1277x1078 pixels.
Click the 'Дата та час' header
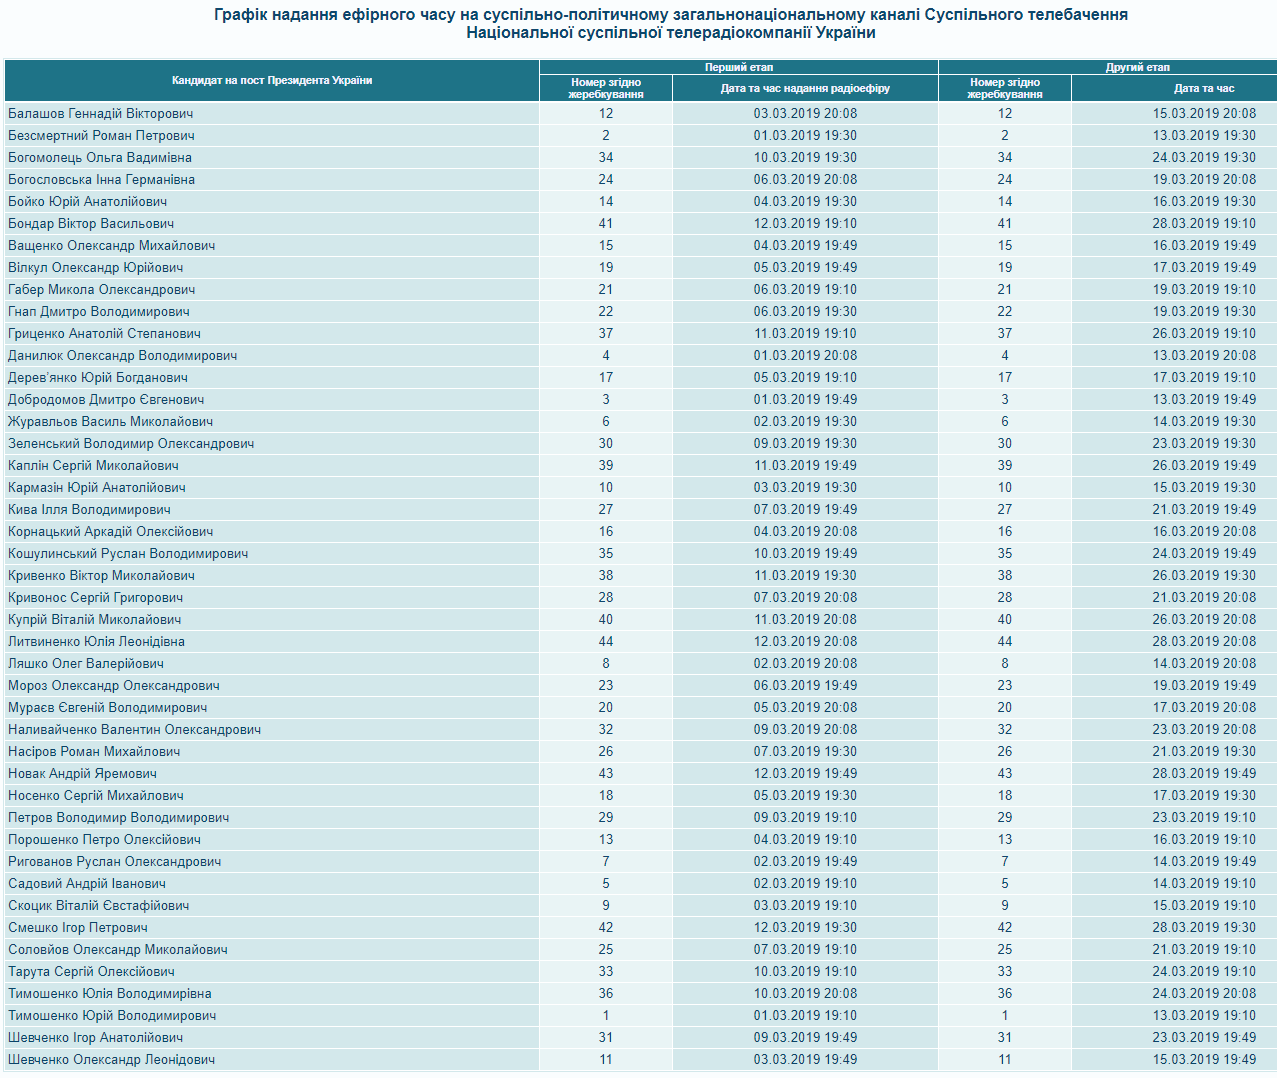[x=1204, y=88]
